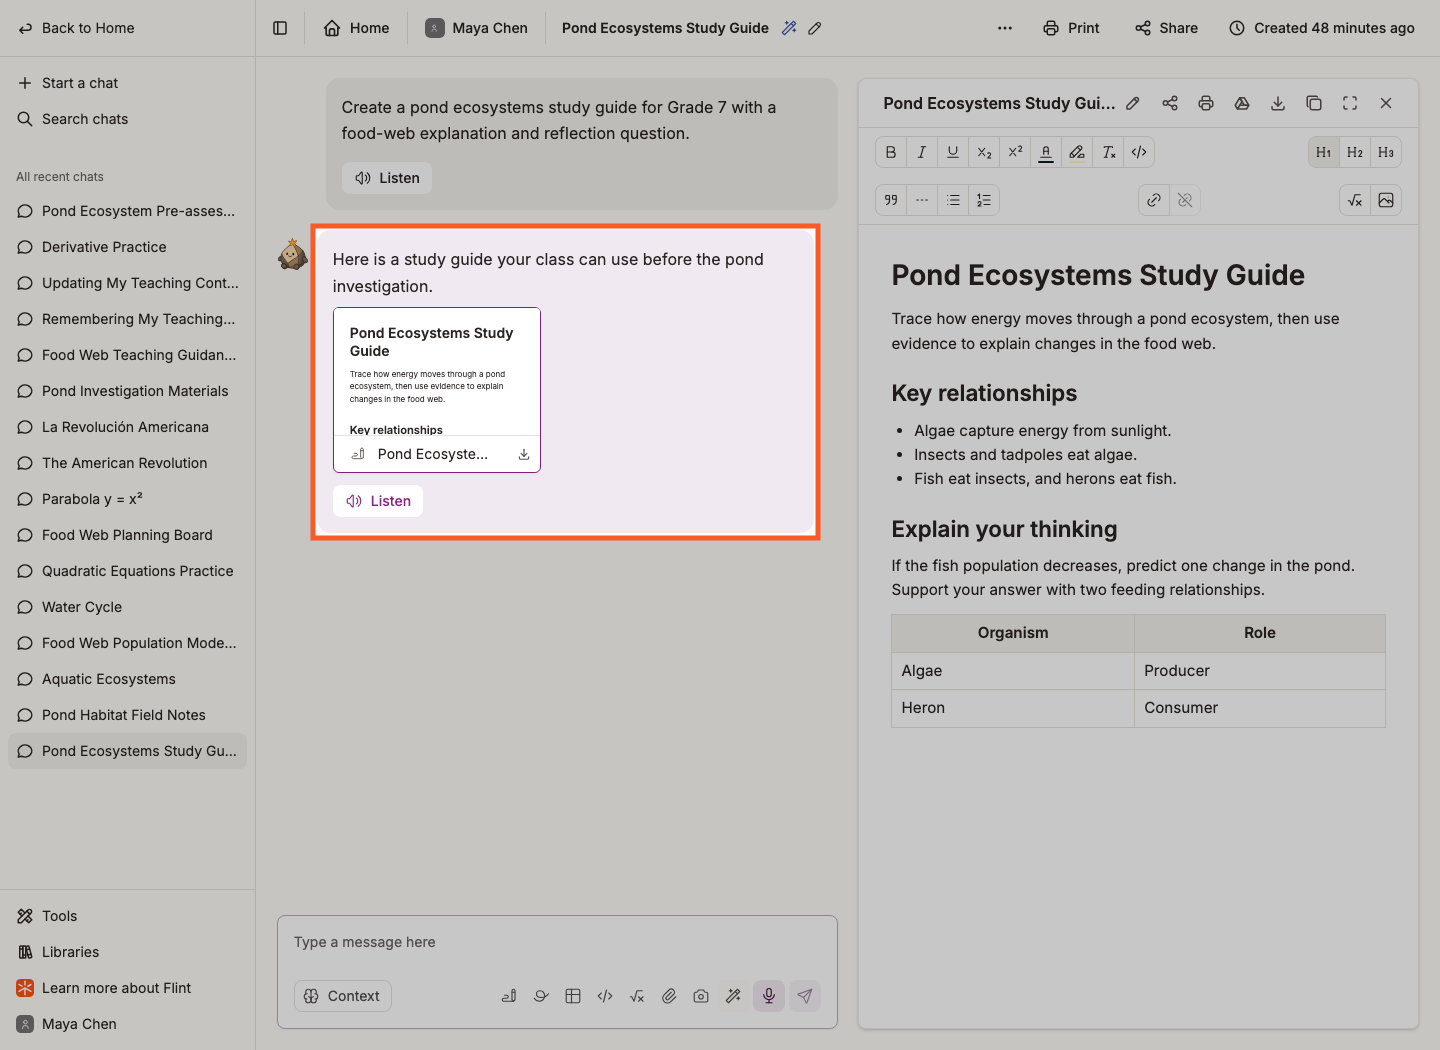1440x1050 pixels.
Task: Toggle superscript formatting
Action: coord(1015,152)
